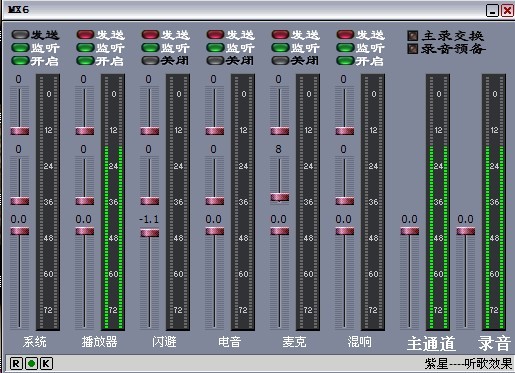Click the volume fader knob of 麦克 channel

[x=280, y=231]
